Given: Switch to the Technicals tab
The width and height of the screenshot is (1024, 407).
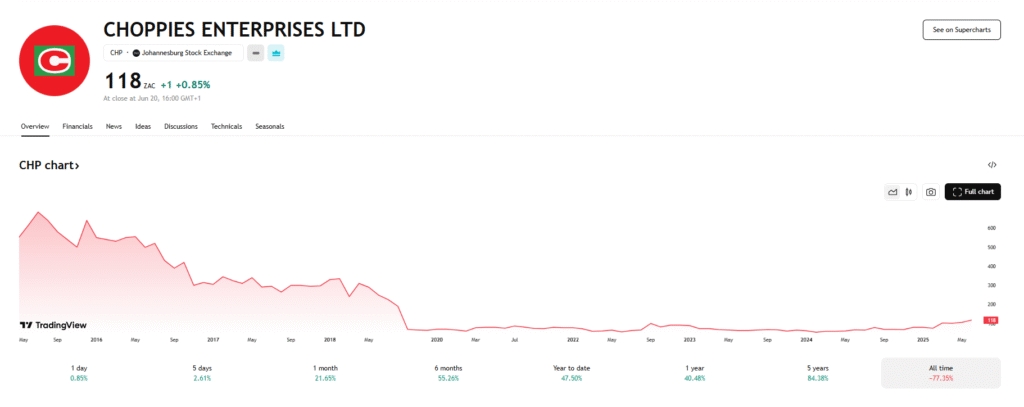Looking at the screenshot, I should point(226,126).
